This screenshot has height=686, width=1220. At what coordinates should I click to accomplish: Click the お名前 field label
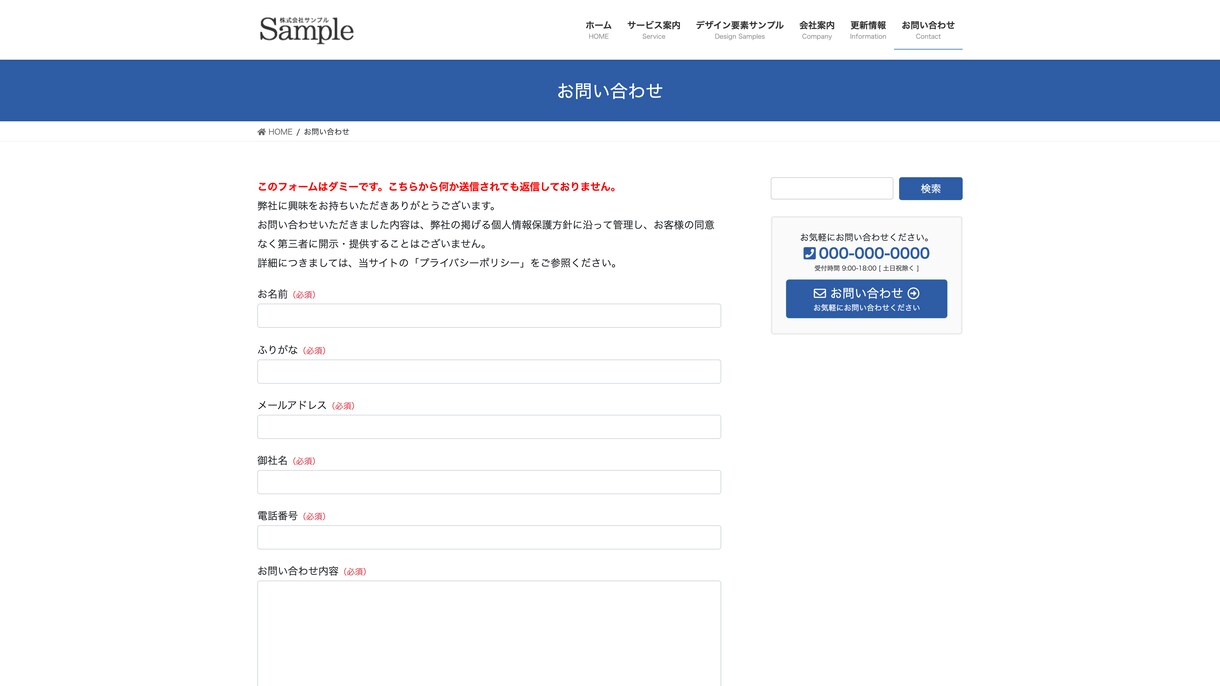click(x=272, y=294)
